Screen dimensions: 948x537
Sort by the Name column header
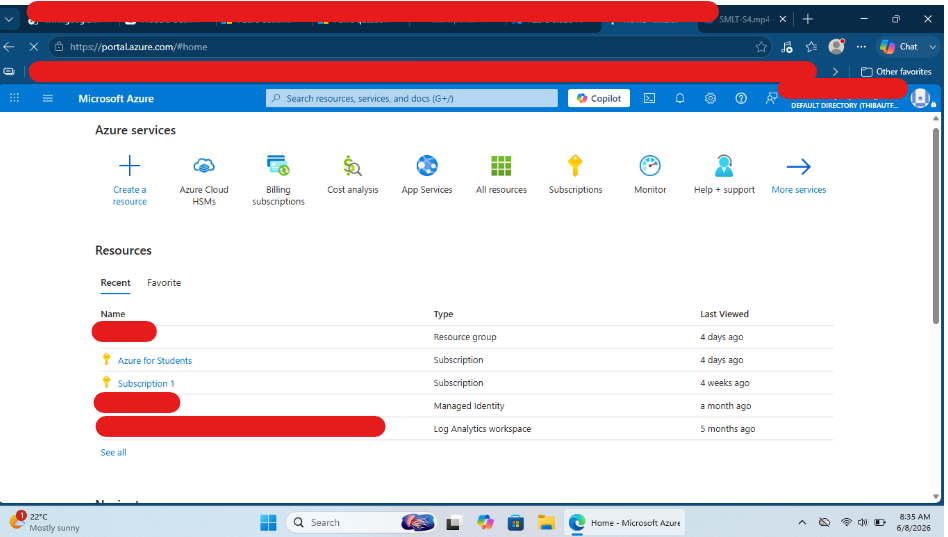[112, 314]
